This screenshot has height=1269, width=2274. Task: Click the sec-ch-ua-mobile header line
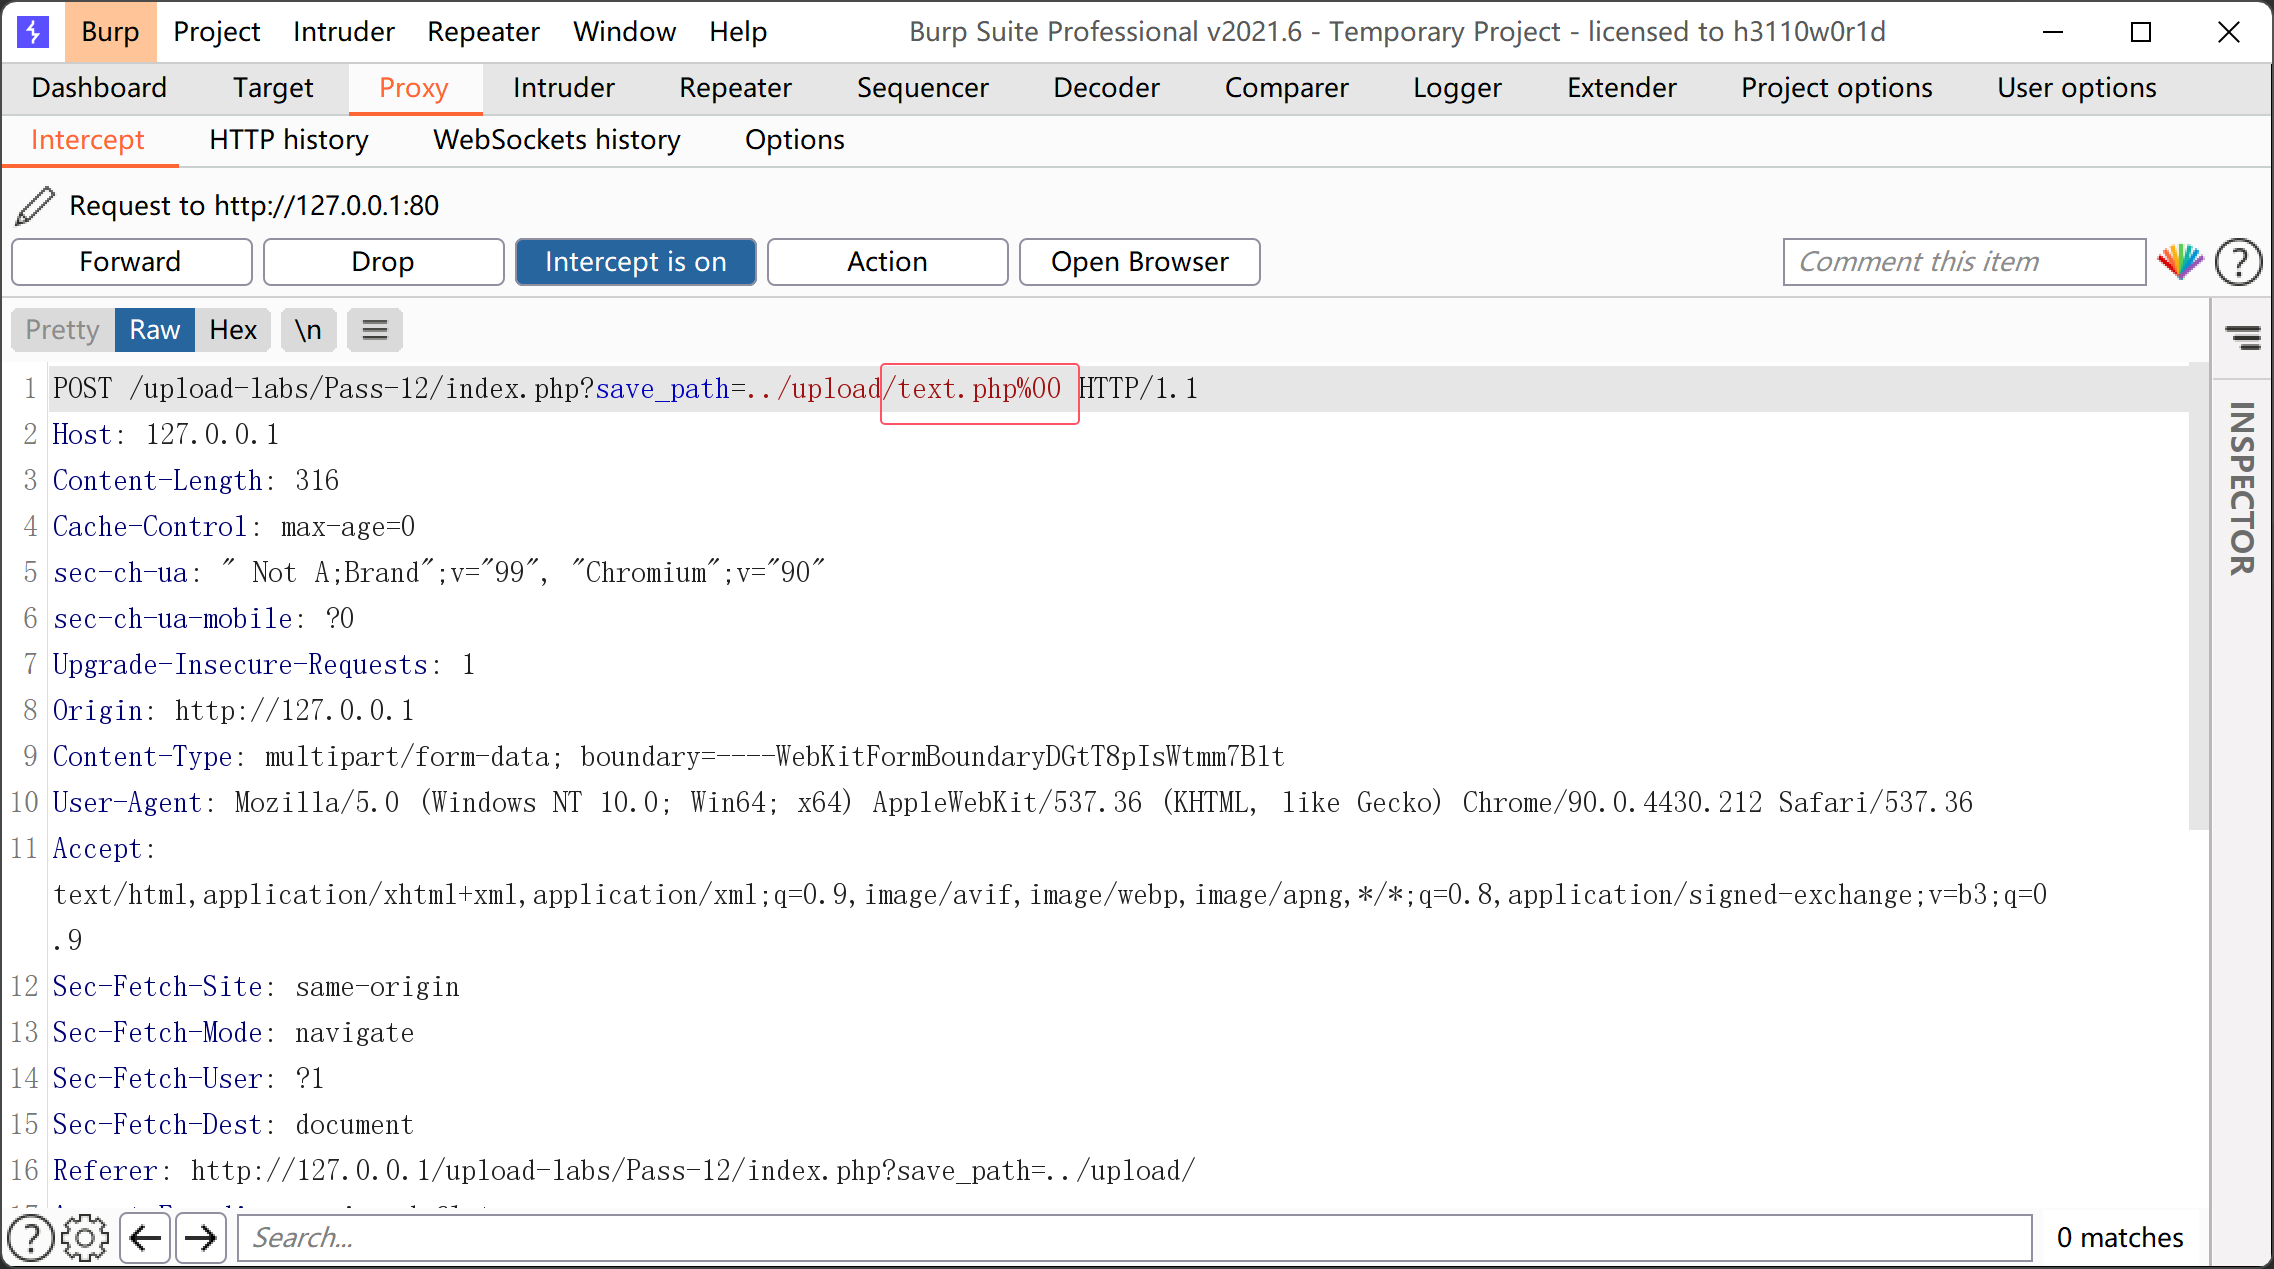(x=204, y=619)
